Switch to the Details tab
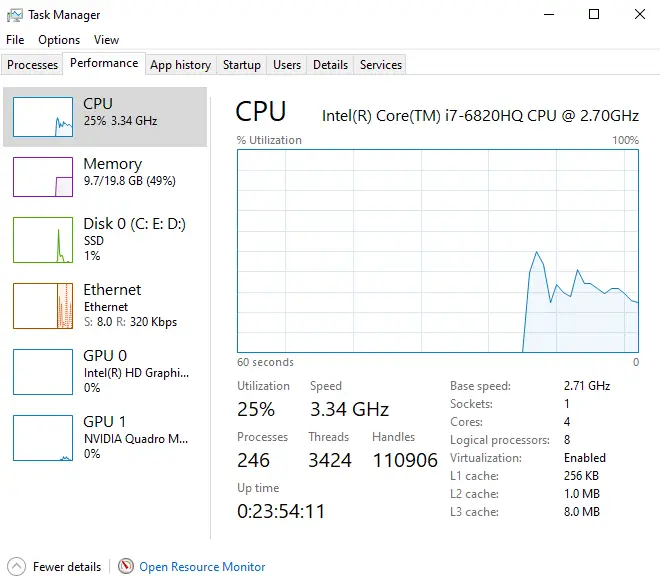This screenshot has height=585, width=660. click(x=330, y=65)
